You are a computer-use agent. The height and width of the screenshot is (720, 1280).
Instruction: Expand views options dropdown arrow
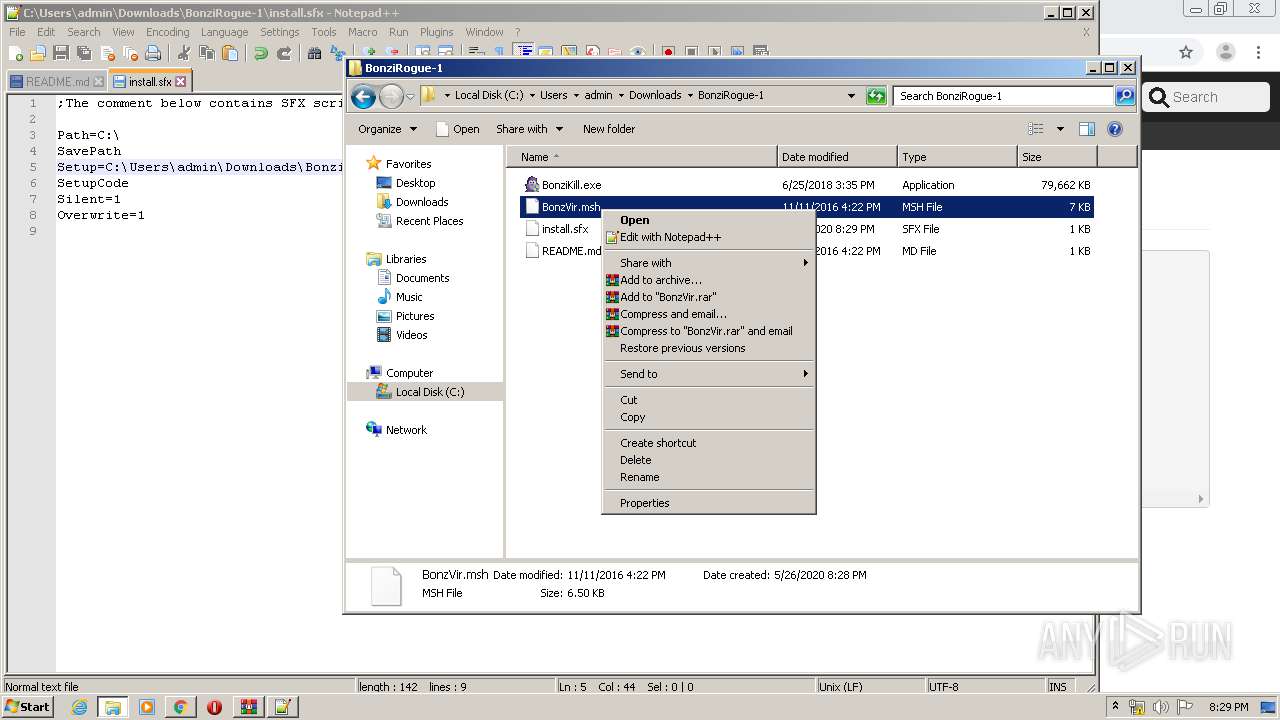click(1060, 129)
